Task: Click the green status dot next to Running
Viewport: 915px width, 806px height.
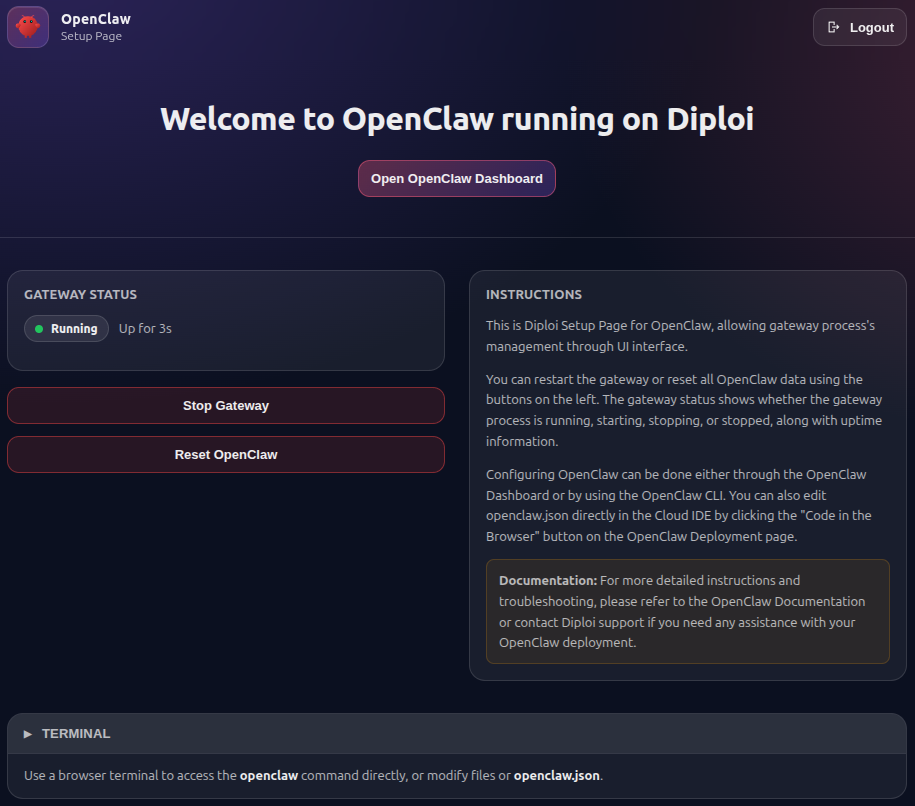Action: pos(39,327)
